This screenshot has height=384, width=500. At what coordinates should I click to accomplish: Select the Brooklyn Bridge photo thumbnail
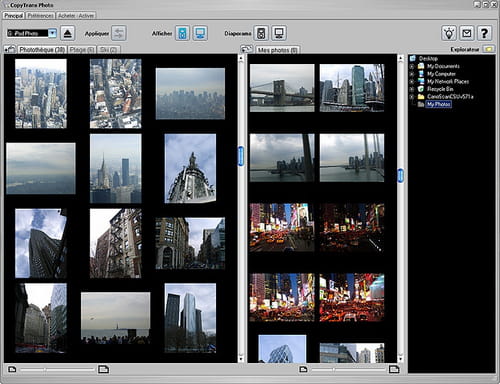(282, 88)
